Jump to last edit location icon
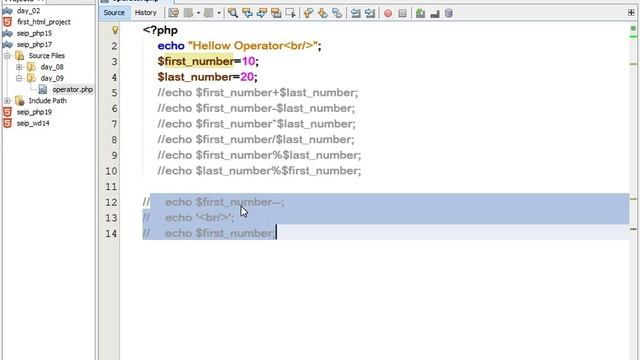The image size is (640, 360). click(173, 13)
